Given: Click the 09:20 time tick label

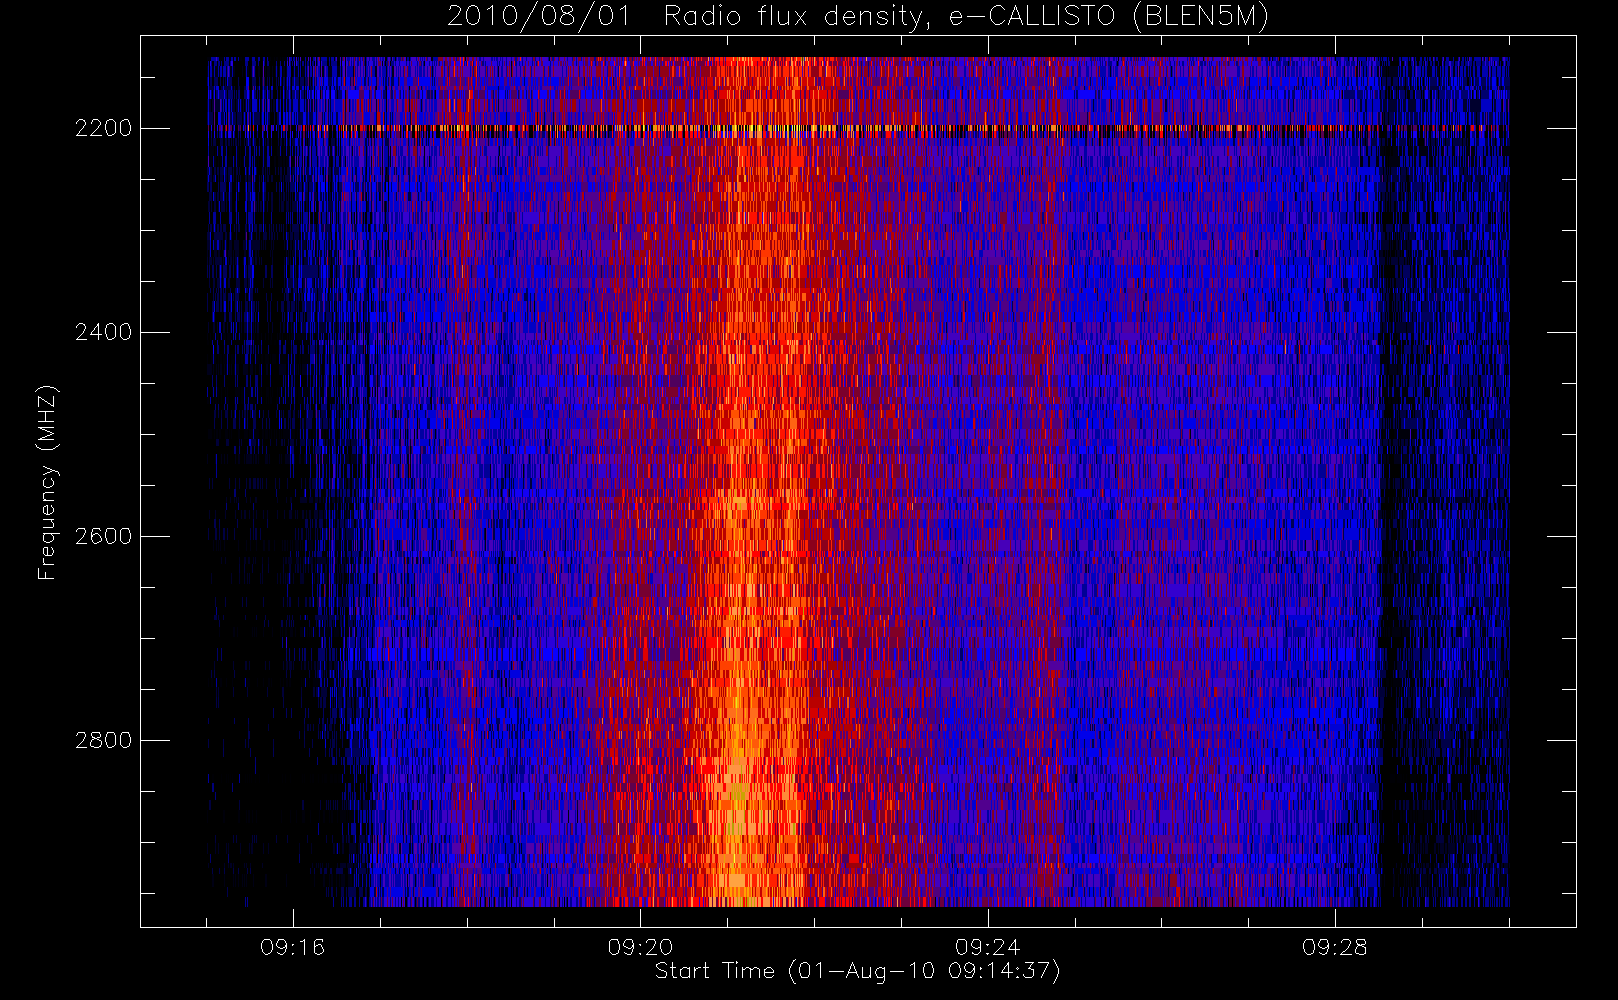Looking at the screenshot, I should point(640,947).
